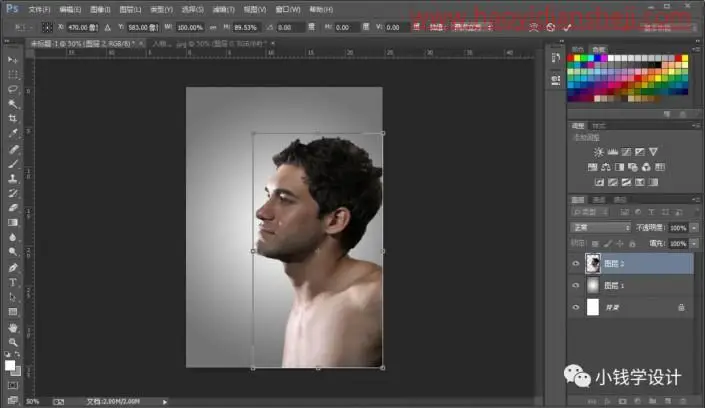Pick the red swatch in Swatches panel

point(571,58)
